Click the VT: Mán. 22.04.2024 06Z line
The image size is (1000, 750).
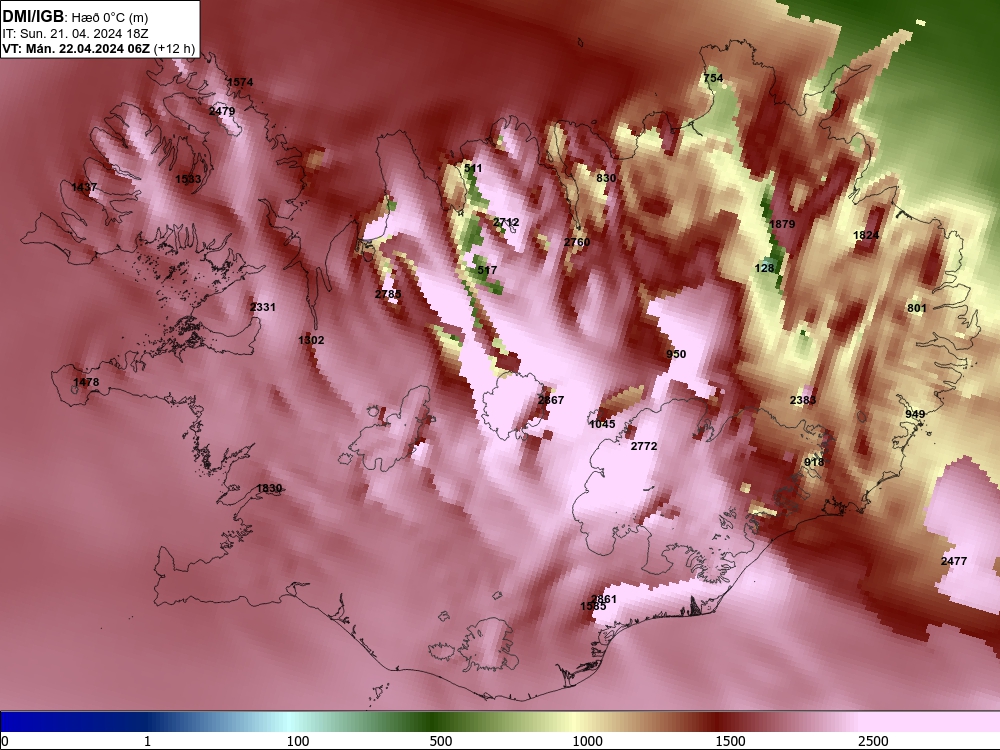click(x=98, y=48)
